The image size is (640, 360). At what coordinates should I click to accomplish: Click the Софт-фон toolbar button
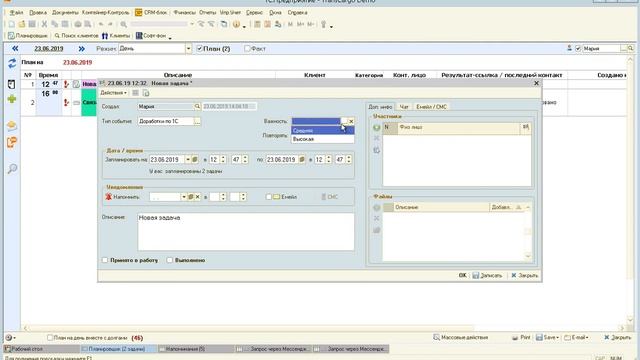(x=151, y=36)
